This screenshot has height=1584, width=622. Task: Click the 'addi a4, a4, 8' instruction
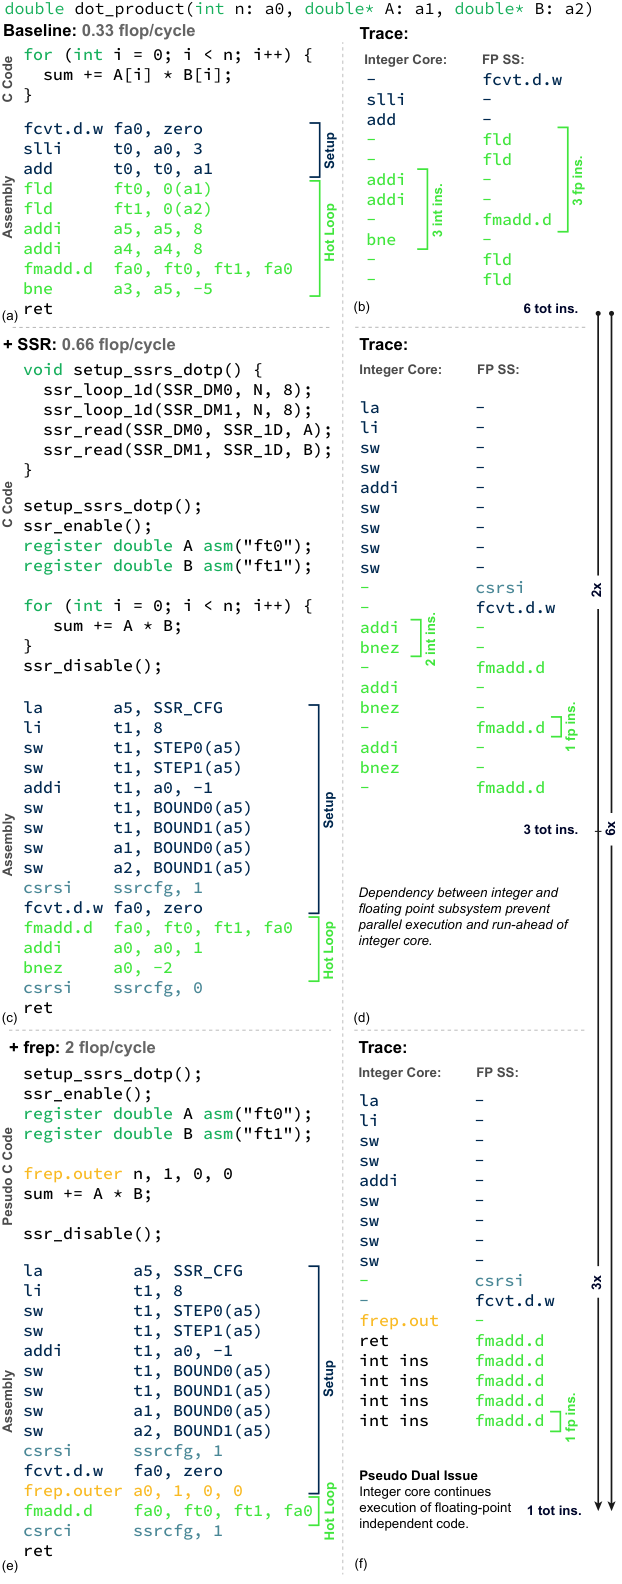point(113,249)
